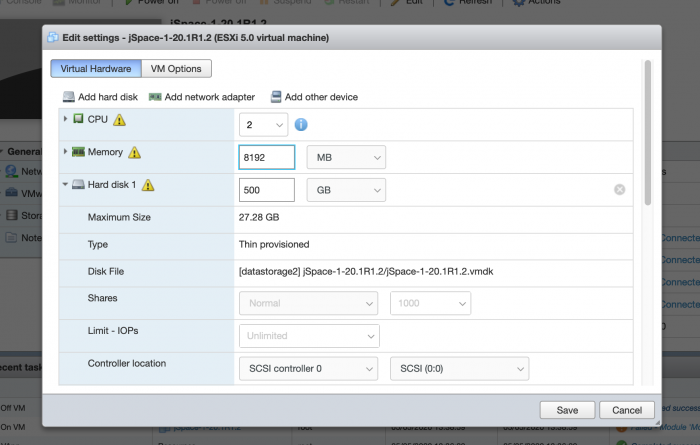Open the CPU count dropdown

tap(263, 125)
